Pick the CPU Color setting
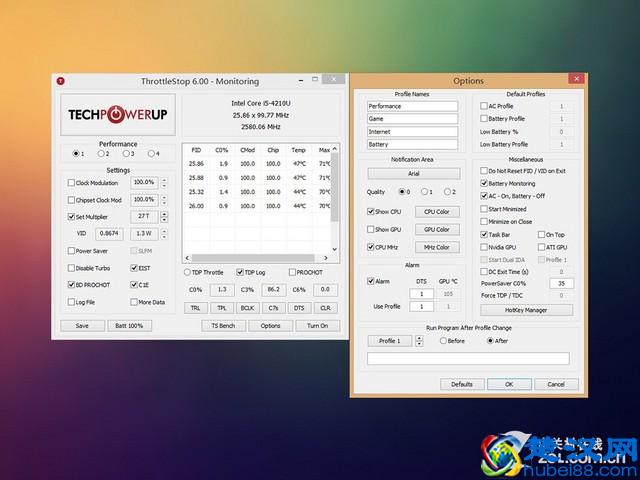Screen dimensions: 640x480 pyautogui.click(x=436, y=212)
